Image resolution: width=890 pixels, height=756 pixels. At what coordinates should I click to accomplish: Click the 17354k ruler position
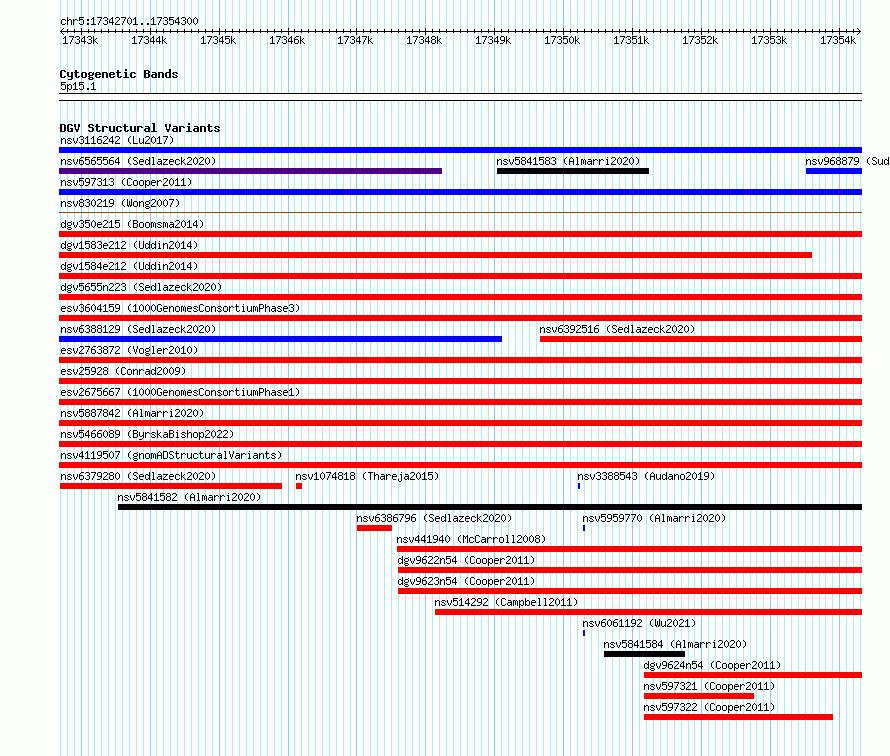click(838, 40)
